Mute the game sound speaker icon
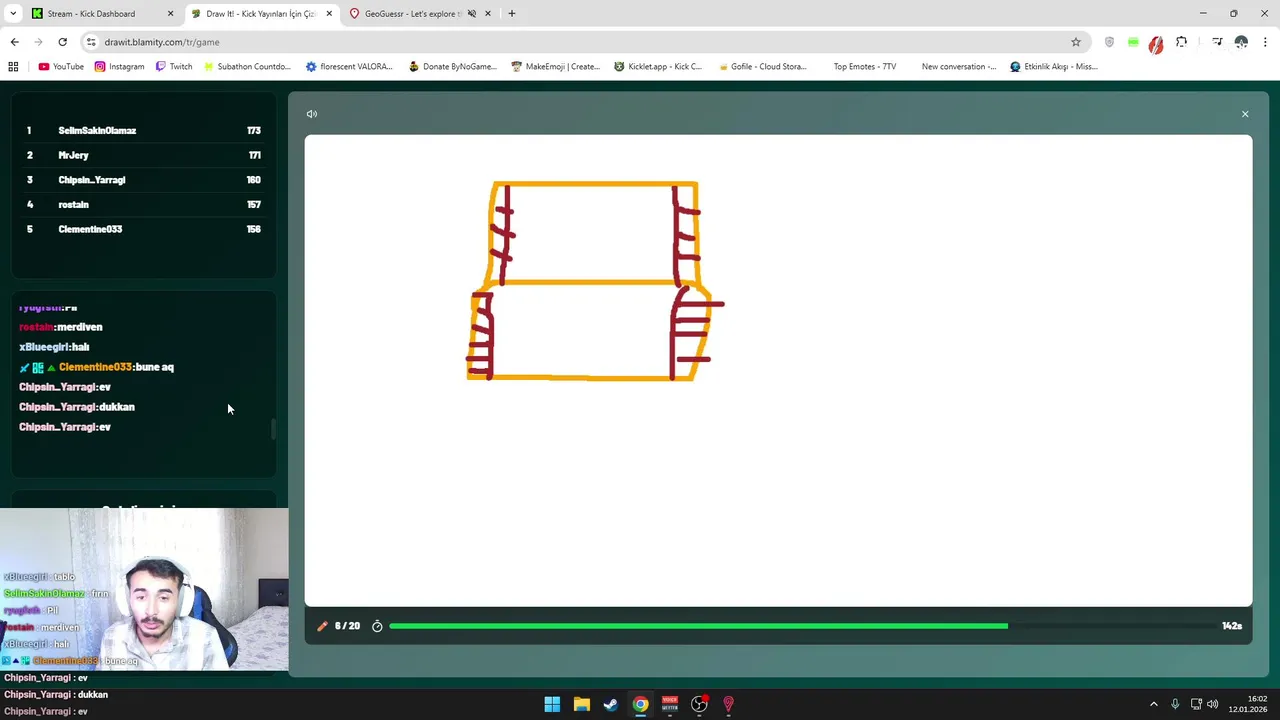 coord(312,114)
